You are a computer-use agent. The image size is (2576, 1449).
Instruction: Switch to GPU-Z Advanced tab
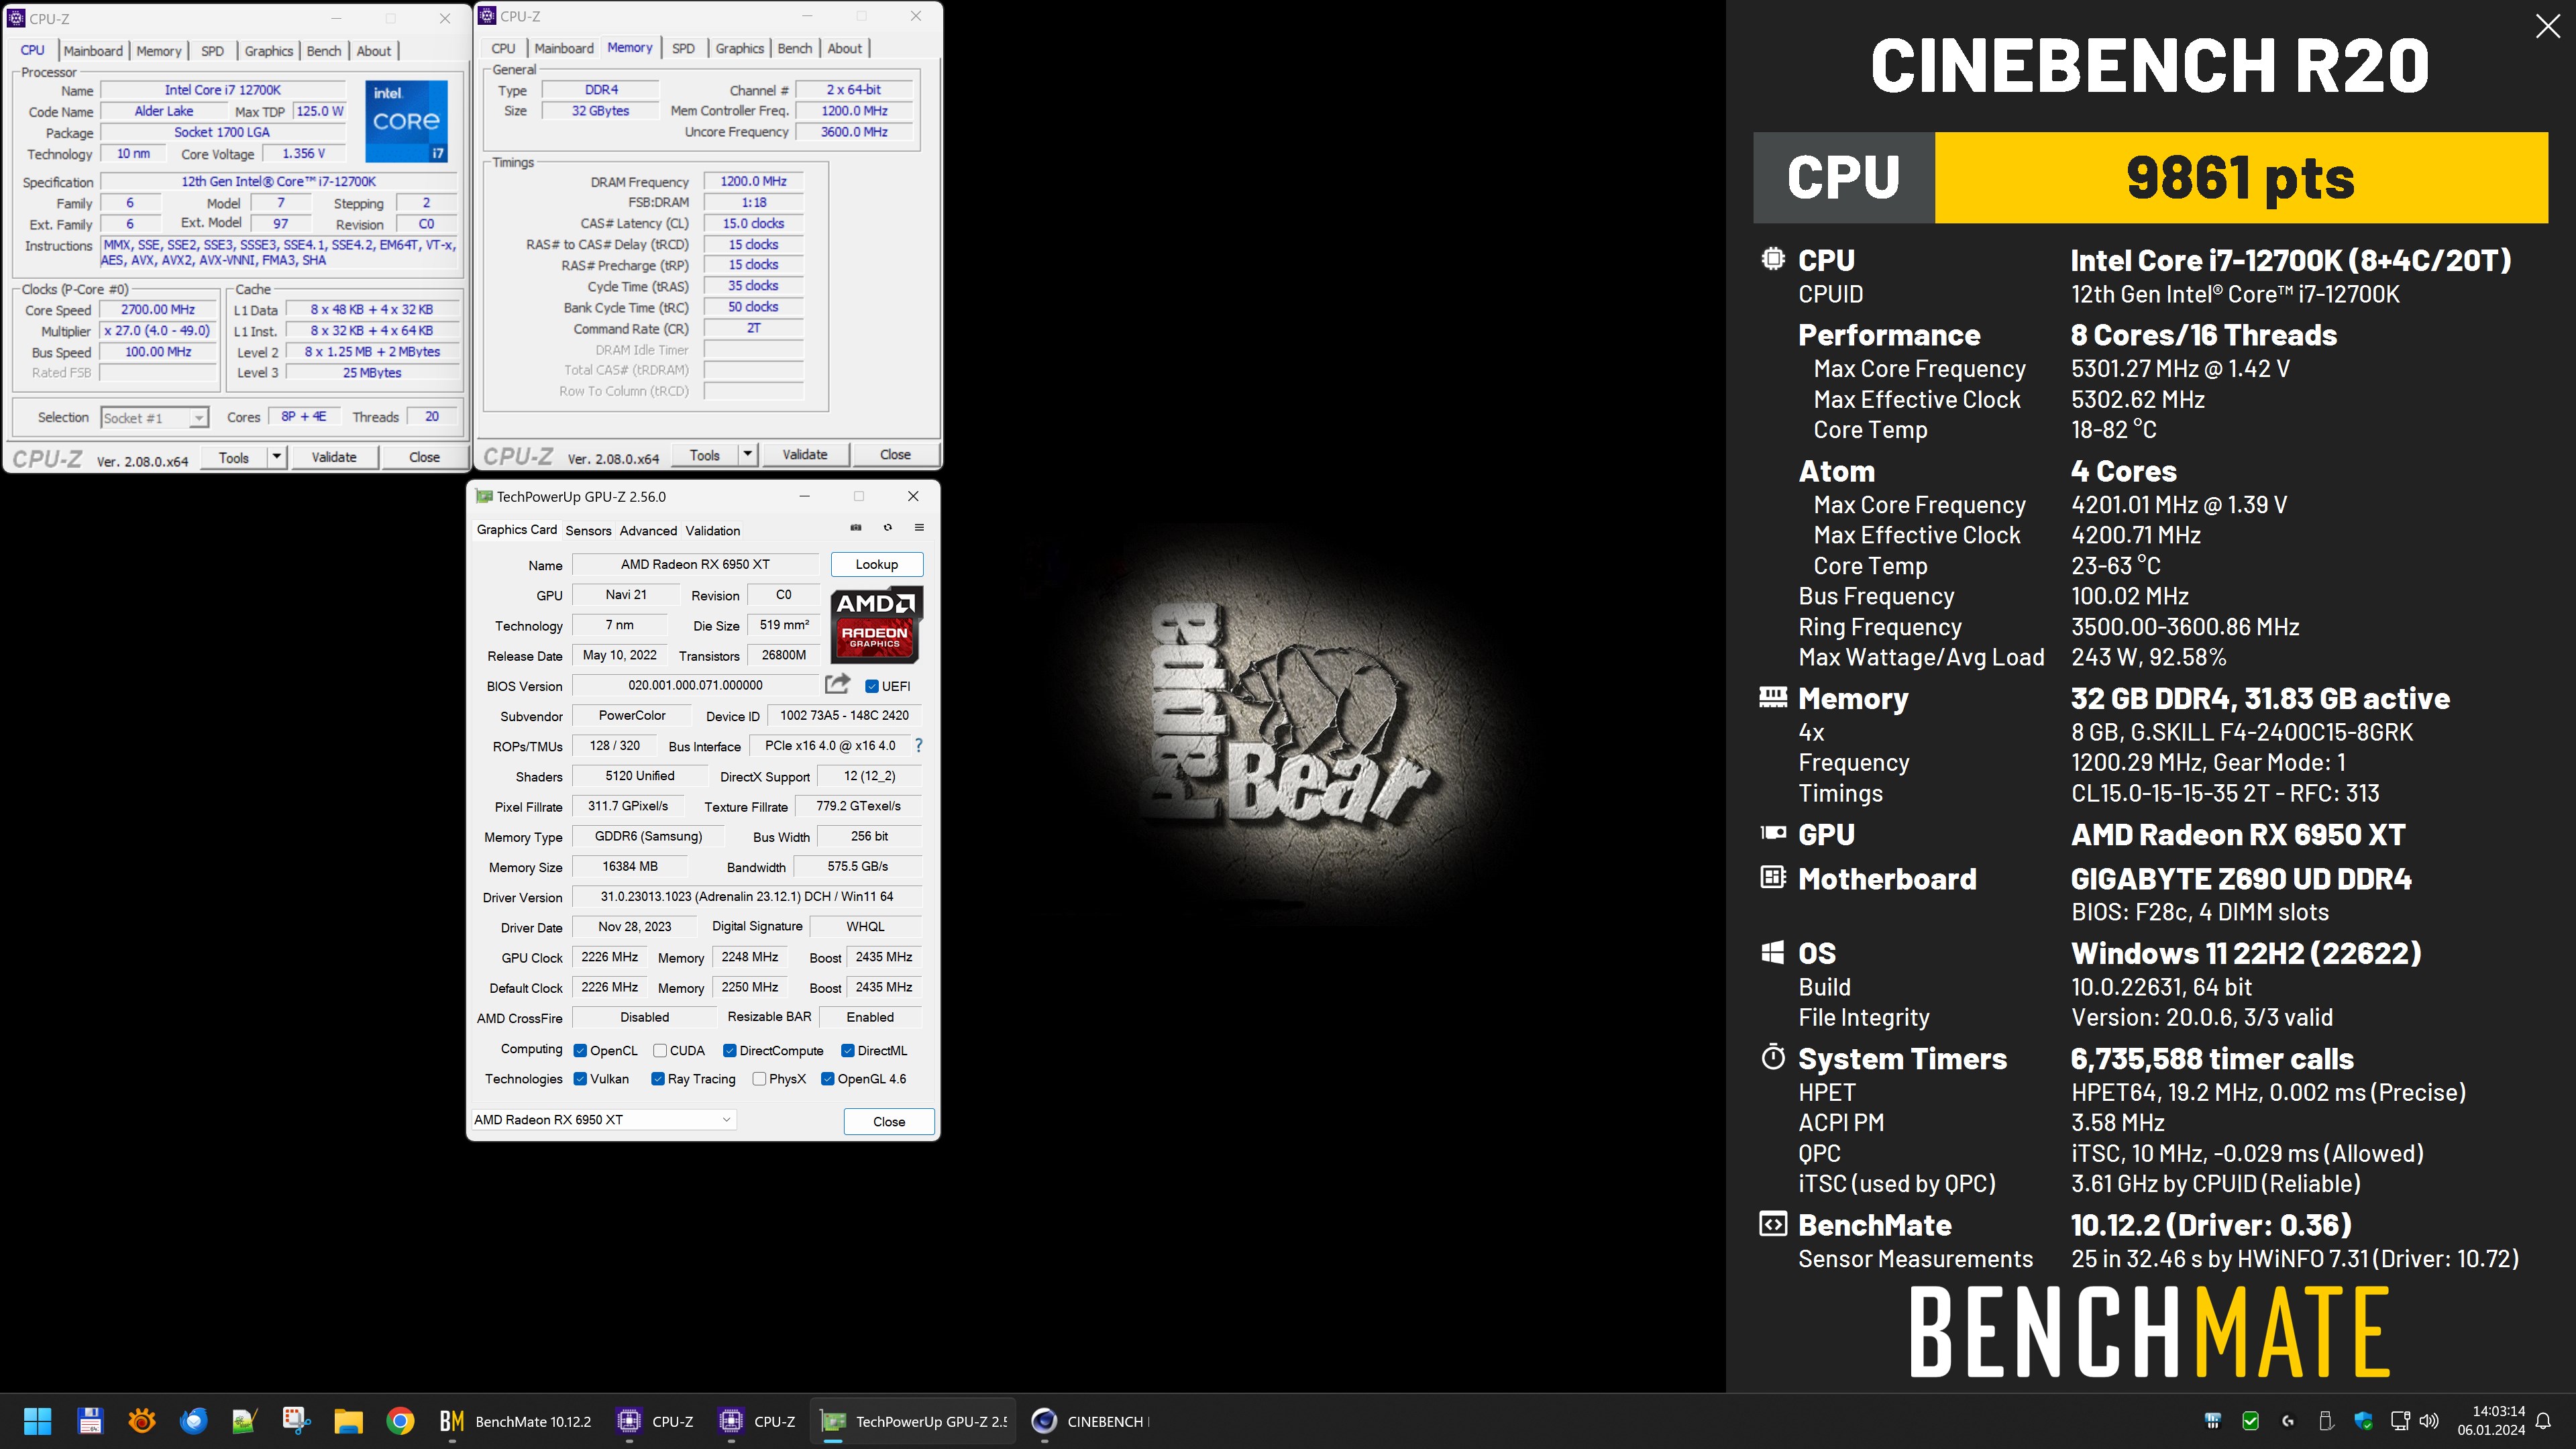point(648,530)
